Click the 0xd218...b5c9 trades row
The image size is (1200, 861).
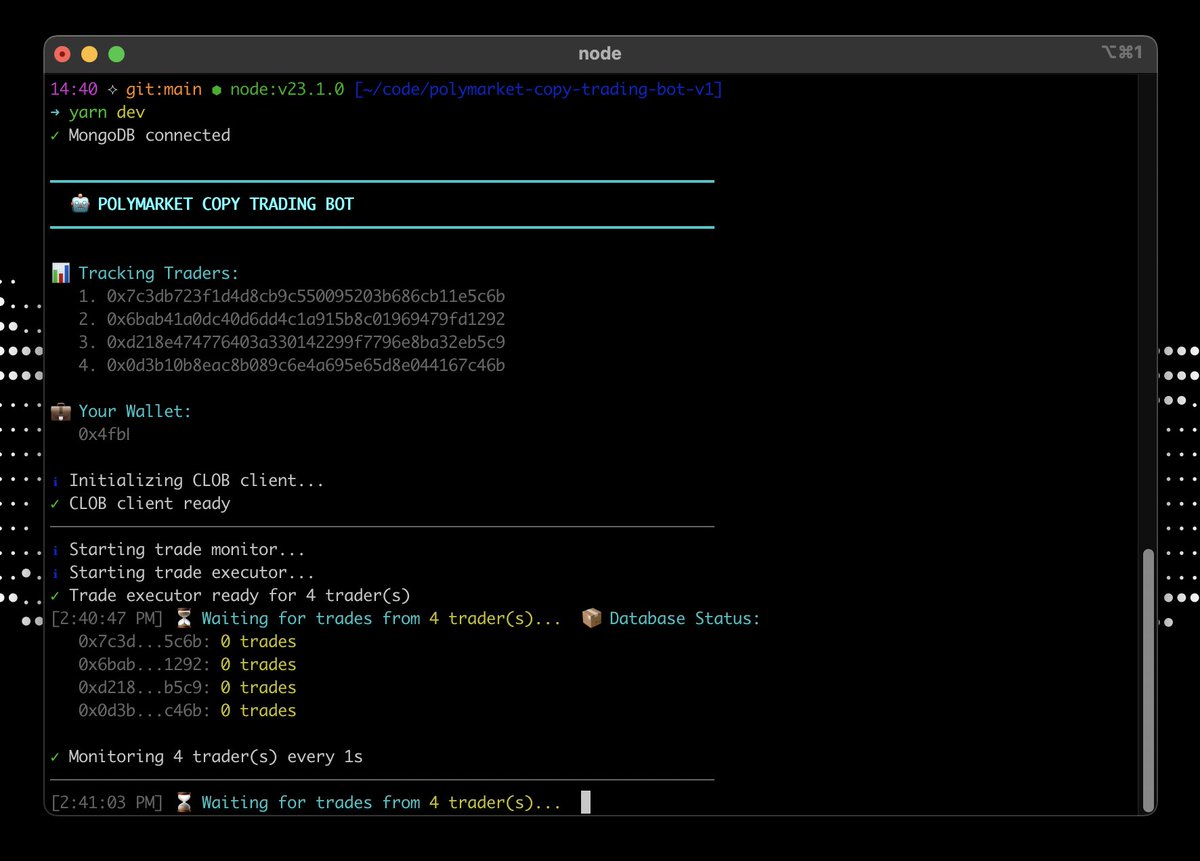pyautogui.click(x=188, y=687)
